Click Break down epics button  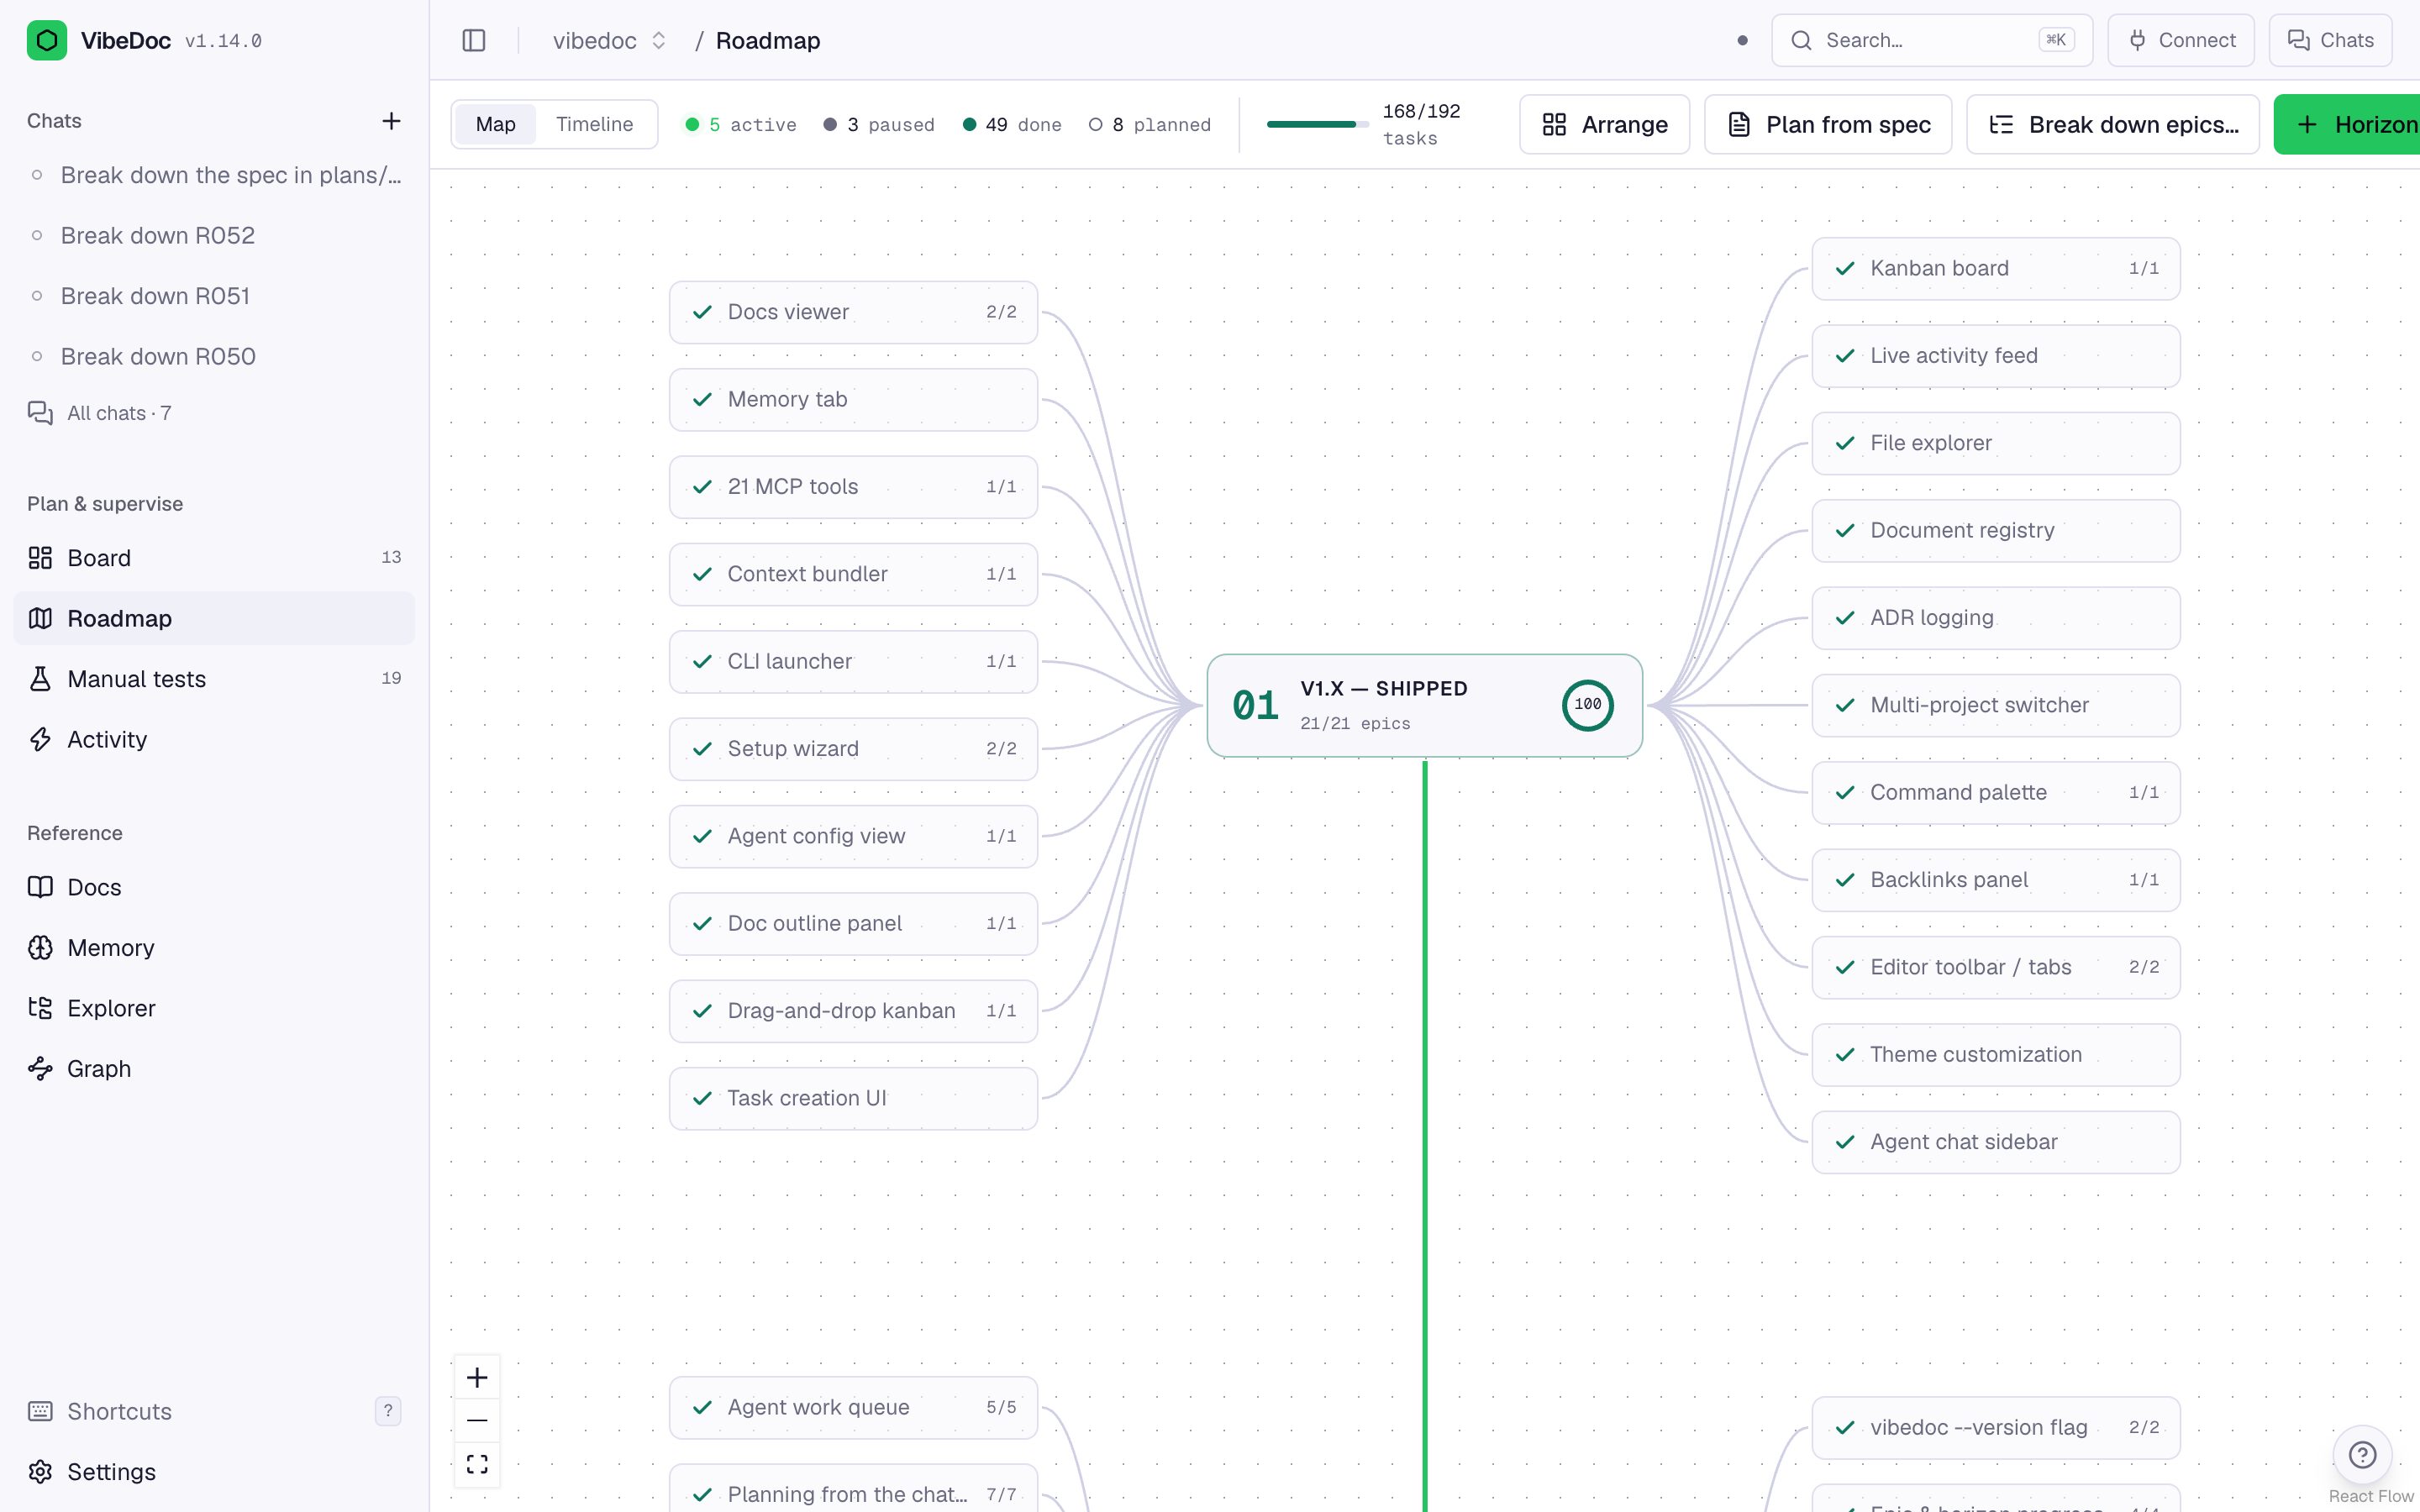tap(2112, 124)
